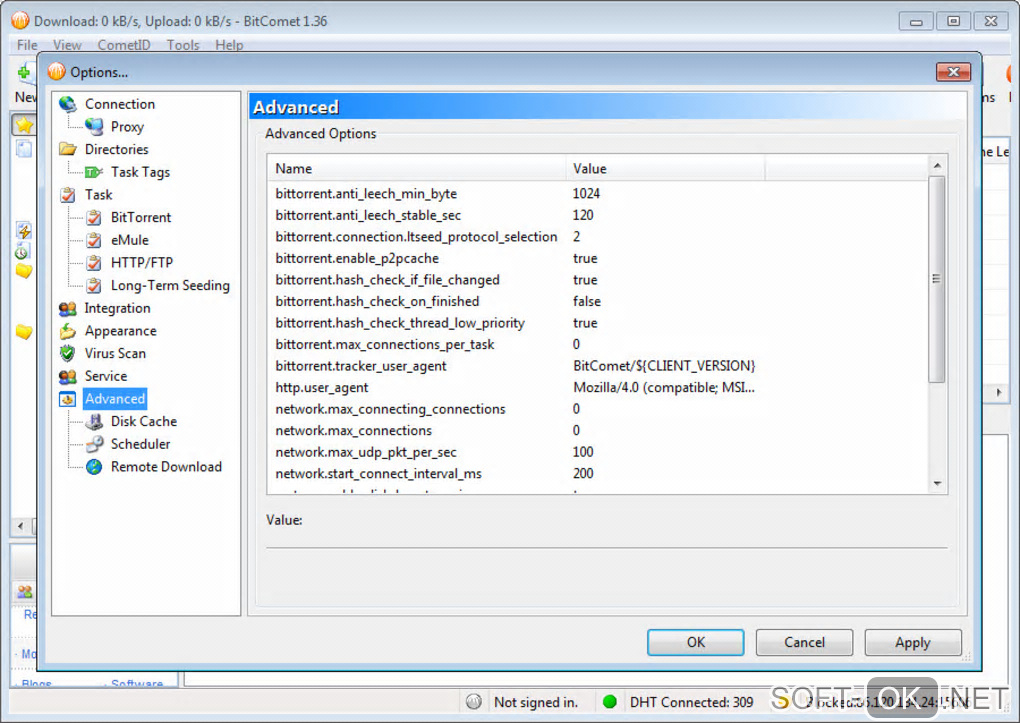Select bittorrent.enable_p2pcache row
The width and height of the screenshot is (1020, 723).
pyautogui.click(x=597, y=258)
